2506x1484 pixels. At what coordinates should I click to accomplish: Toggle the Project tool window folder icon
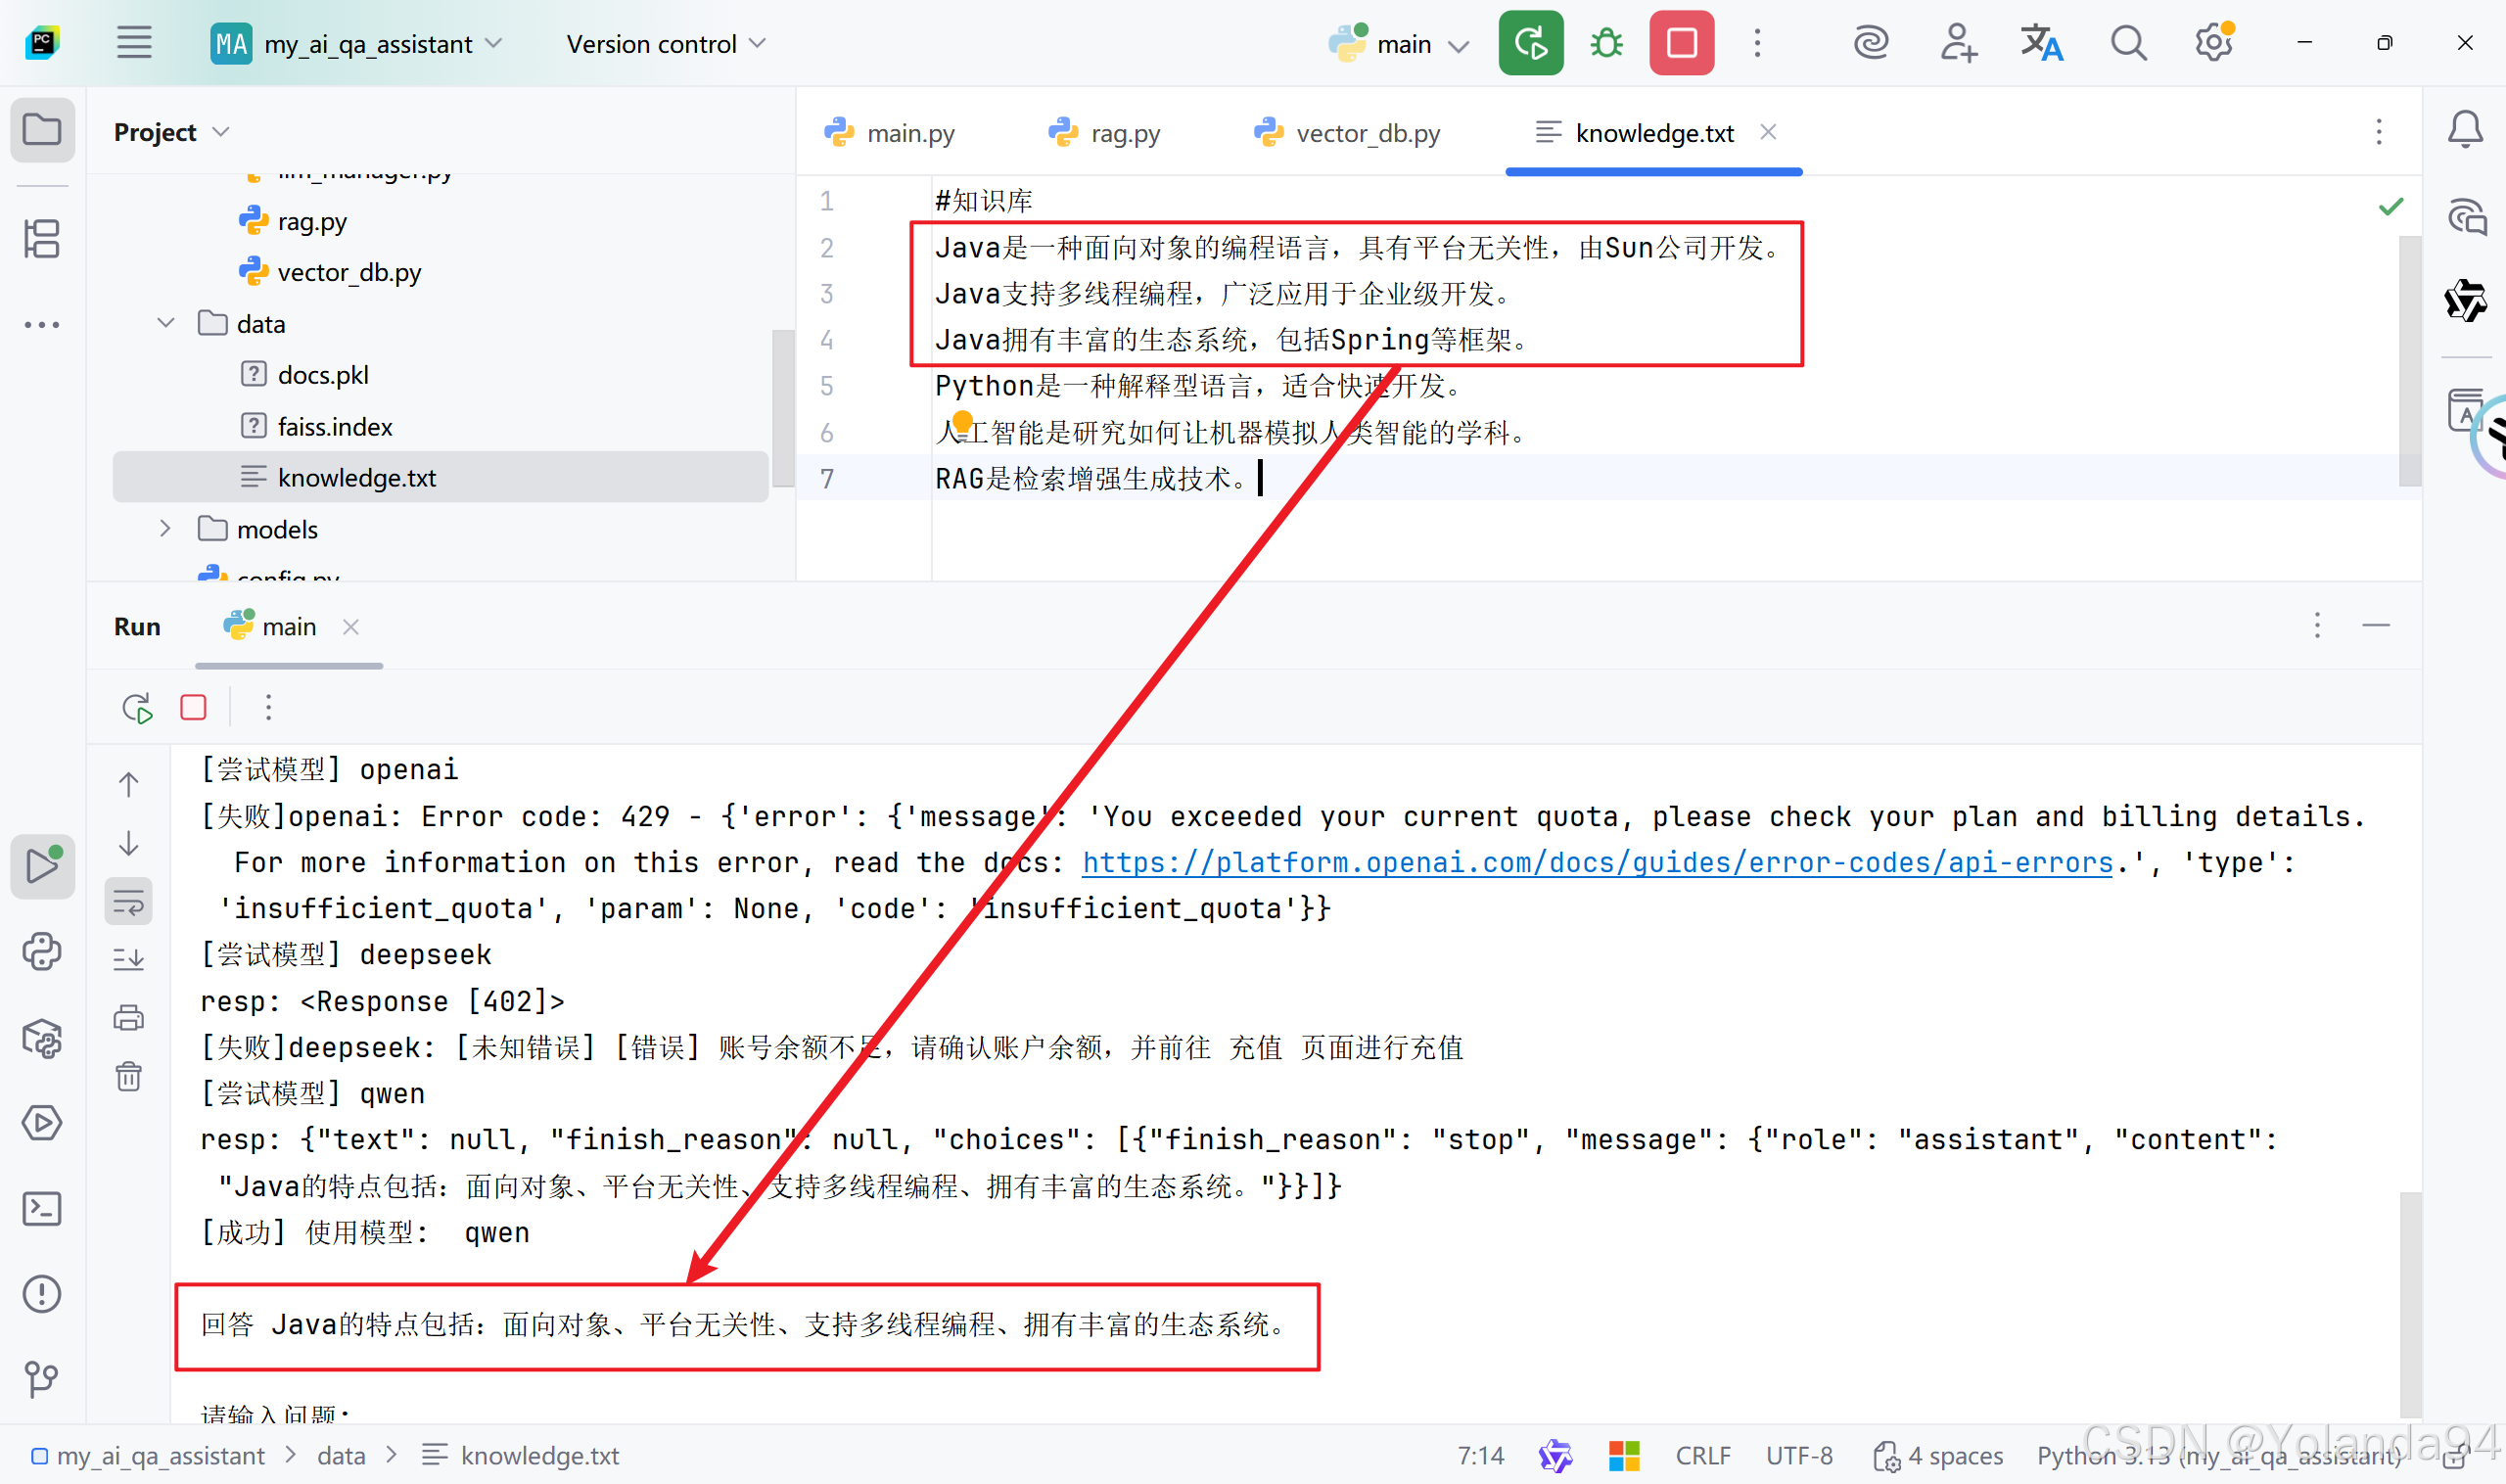point(42,130)
